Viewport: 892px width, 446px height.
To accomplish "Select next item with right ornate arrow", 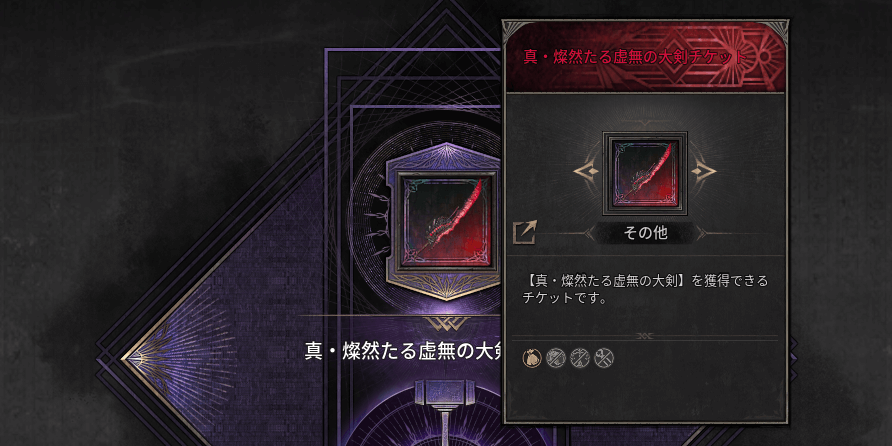I will 701,171.
